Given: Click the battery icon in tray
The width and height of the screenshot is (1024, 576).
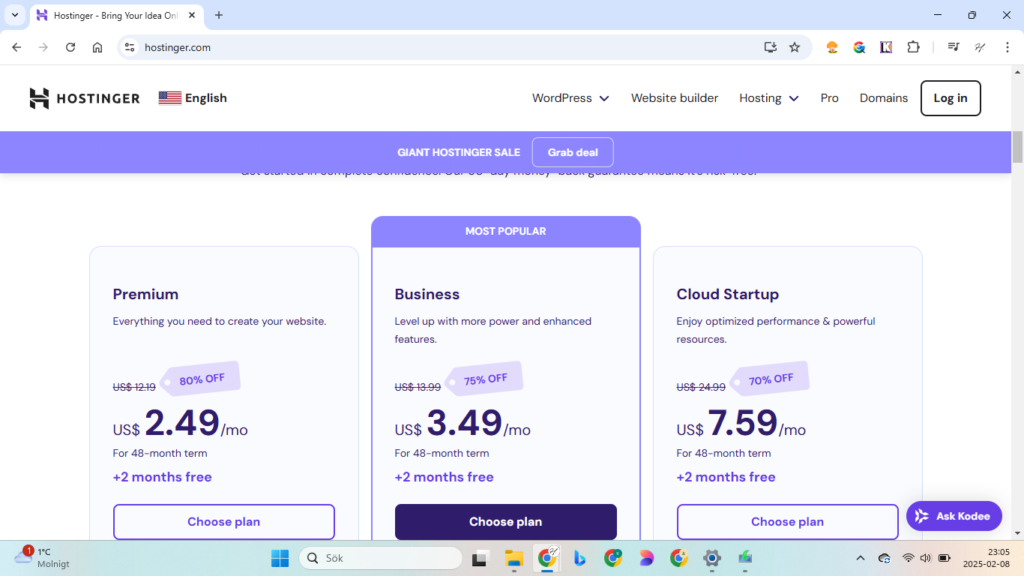Looking at the screenshot, I should click(944, 558).
